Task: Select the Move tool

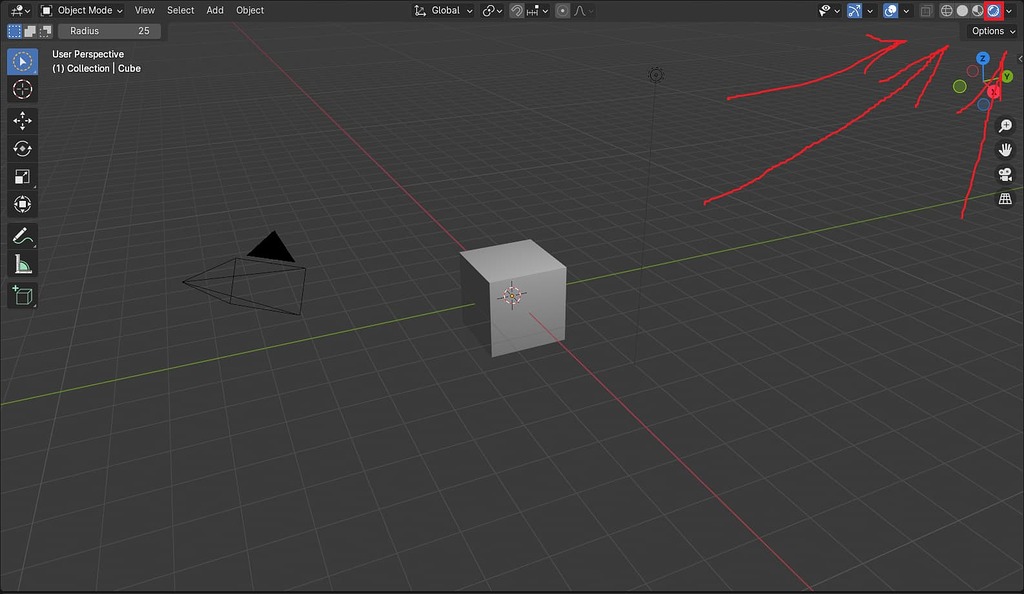Action: (x=22, y=120)
